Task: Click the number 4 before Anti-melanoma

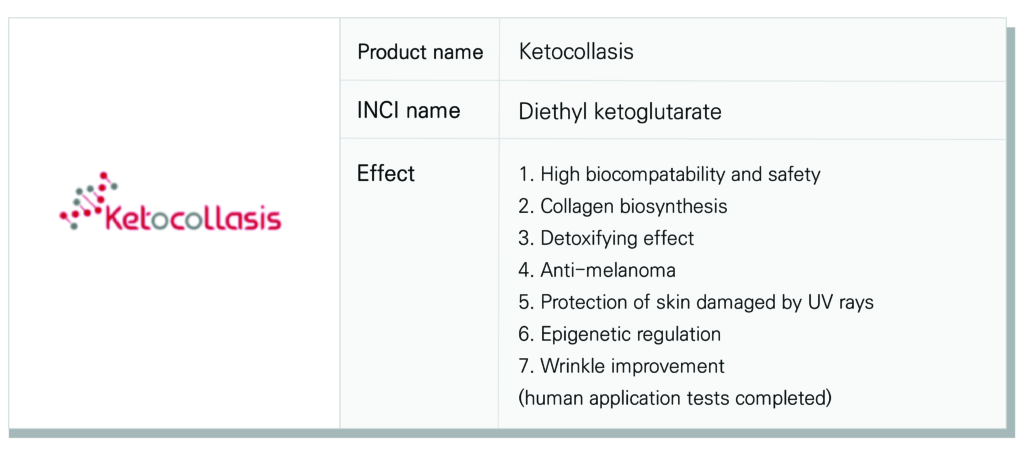Action: [x=524, y=270]
